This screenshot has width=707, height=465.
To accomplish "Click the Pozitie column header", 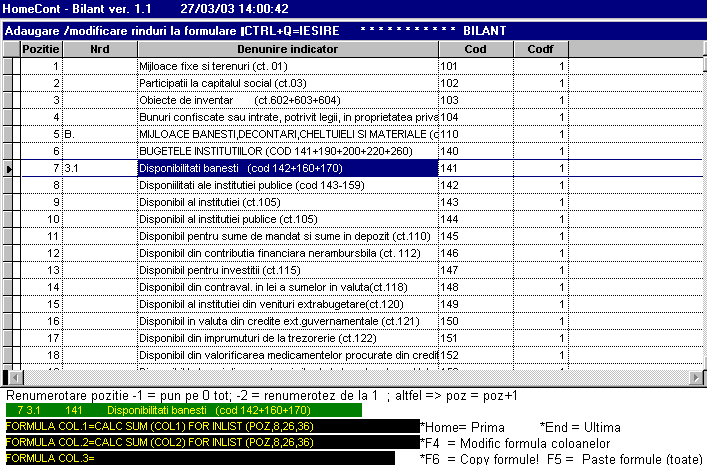I will (41, 49).
